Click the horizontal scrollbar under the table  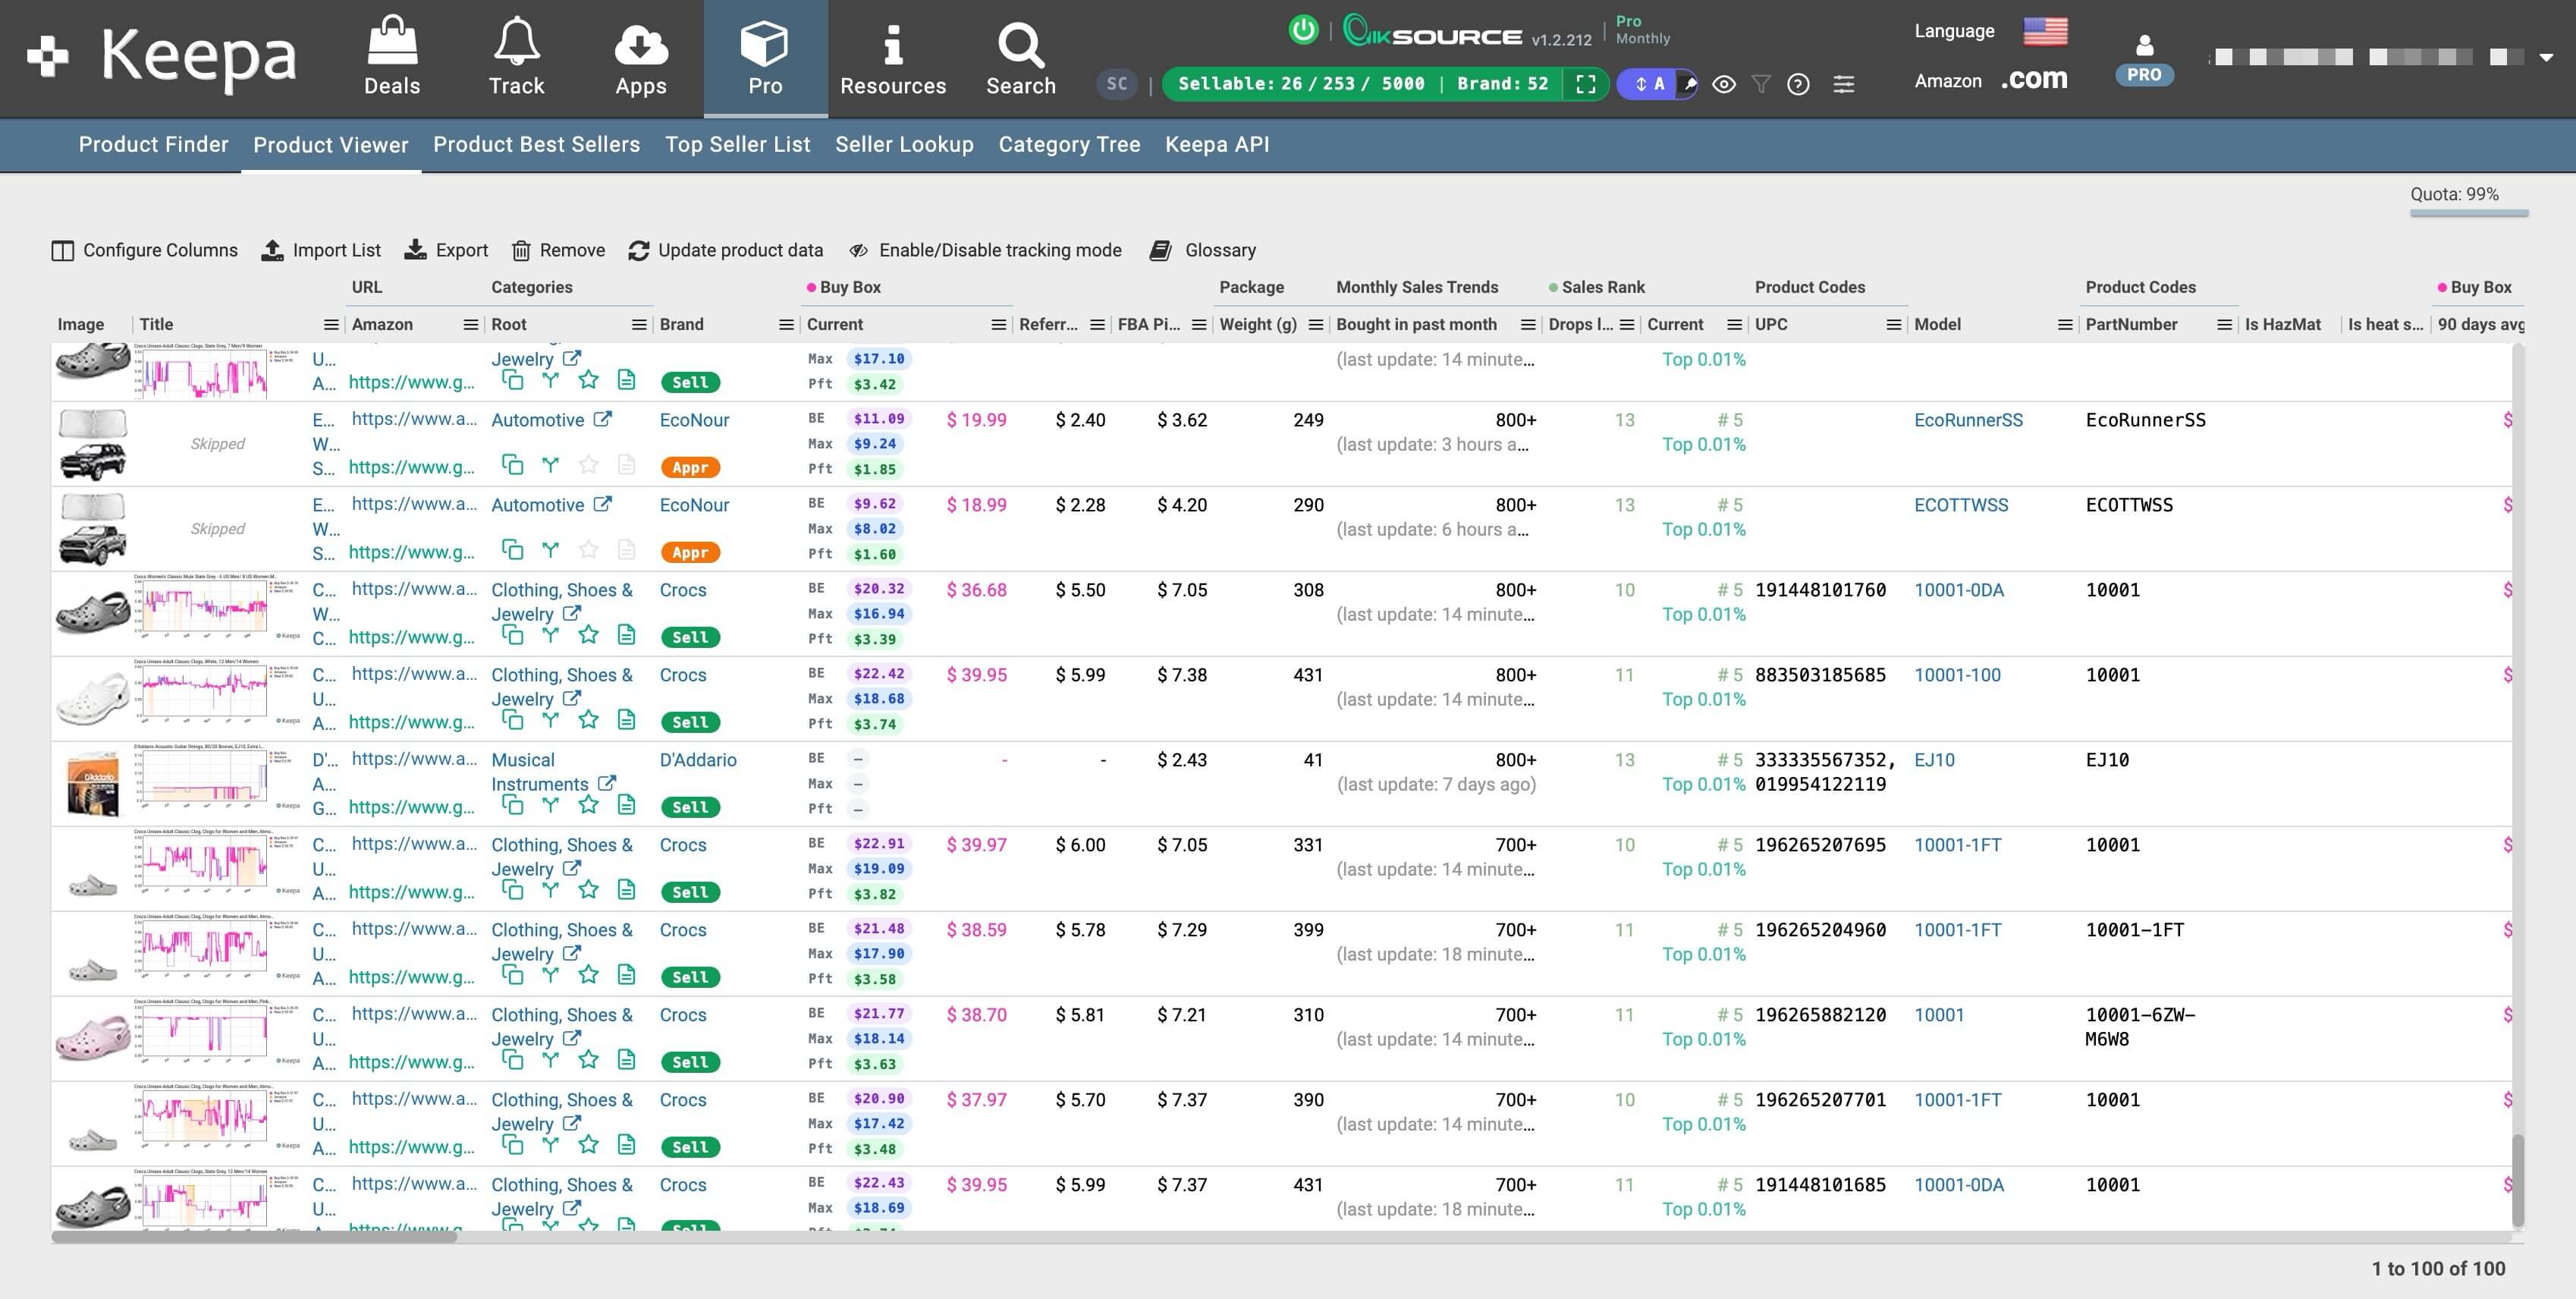(x=254, y=1237)
